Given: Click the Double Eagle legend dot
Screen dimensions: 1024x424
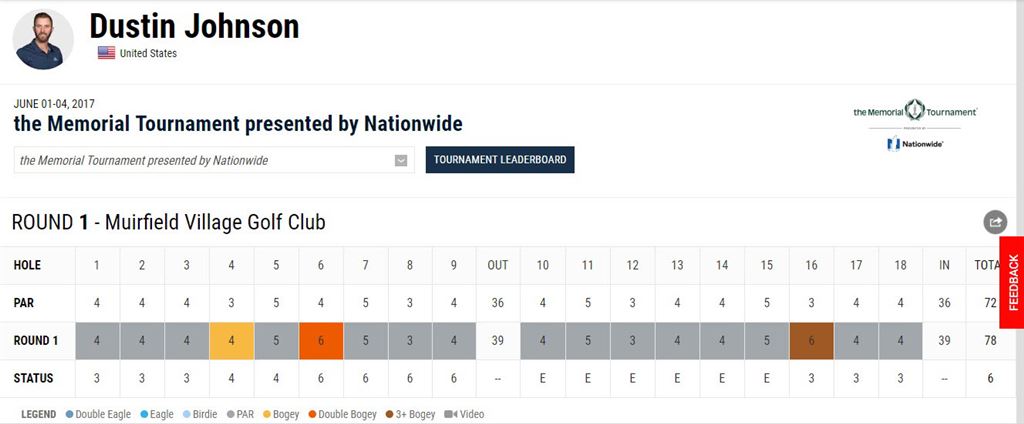Looking at the screenshot, I should pyautogui.click(x=69, y=414).
